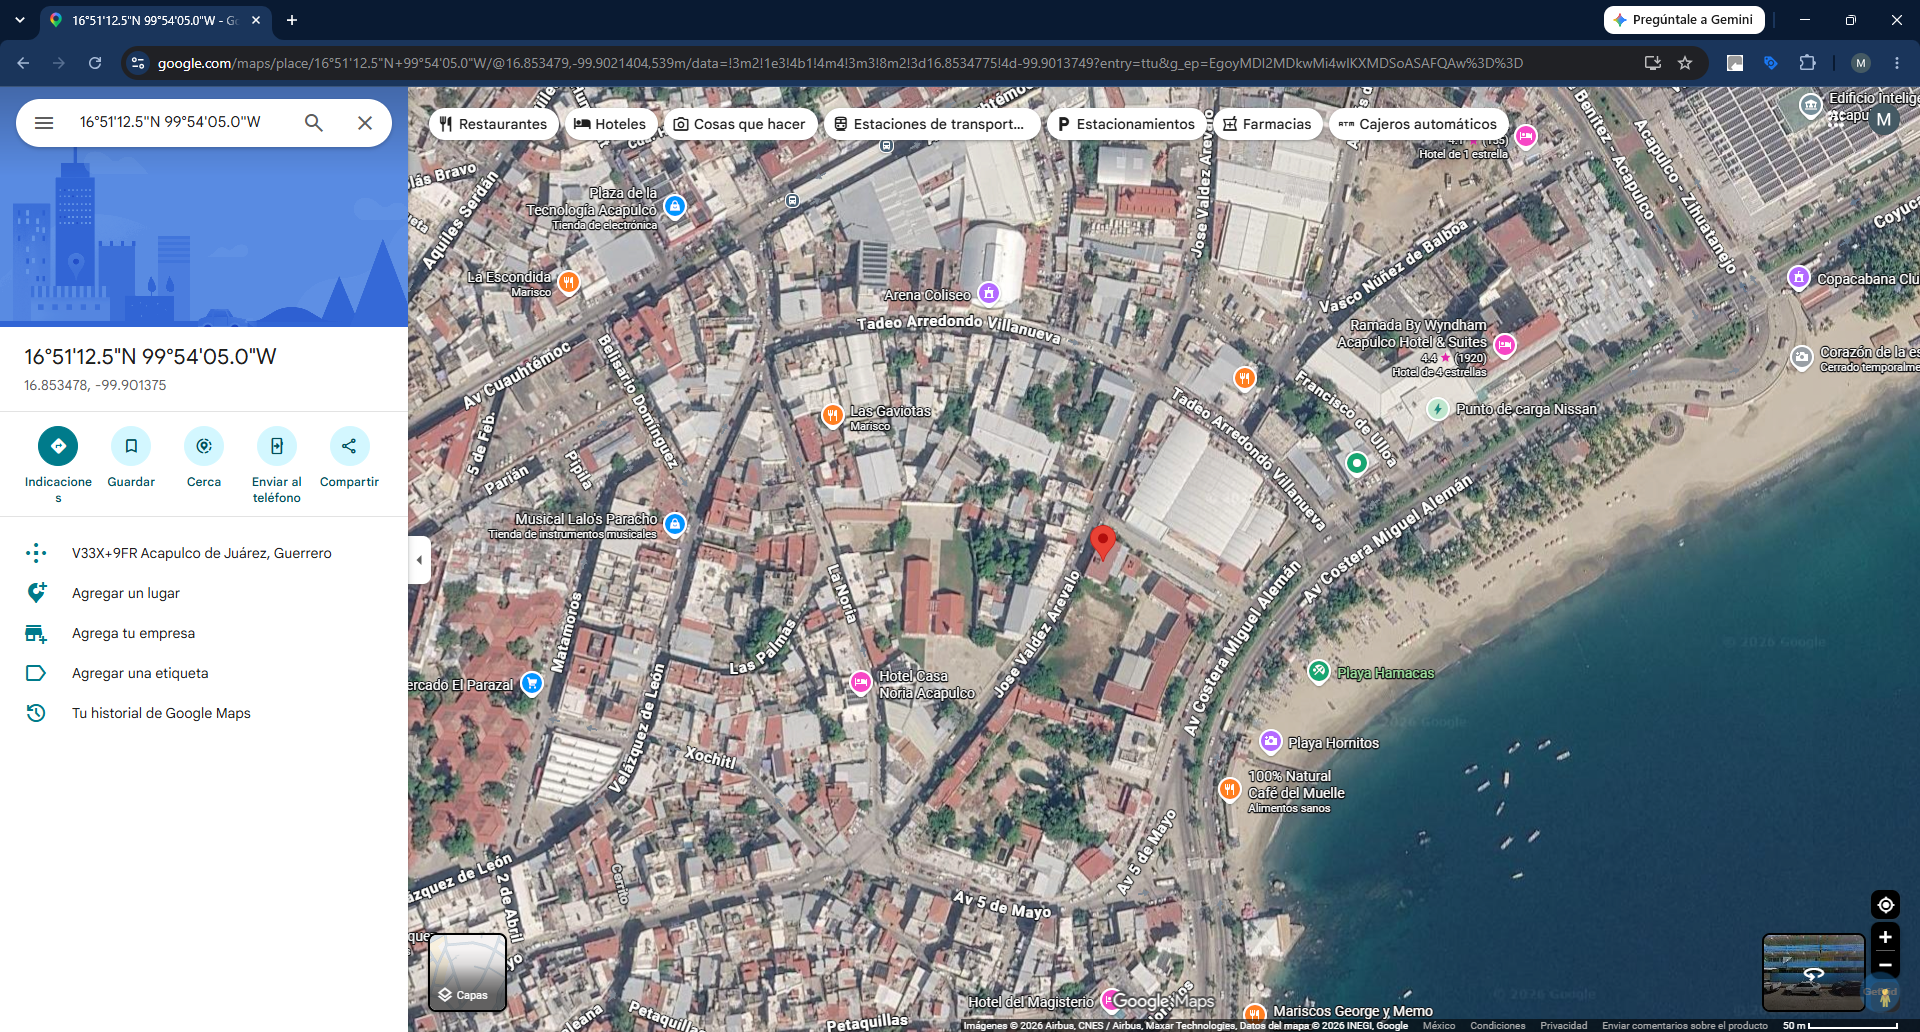Click the Pregúntale a Gemini button
Viewport: 1920px width, 1032px height.
pyautogui.click(x=1684, y=20)
